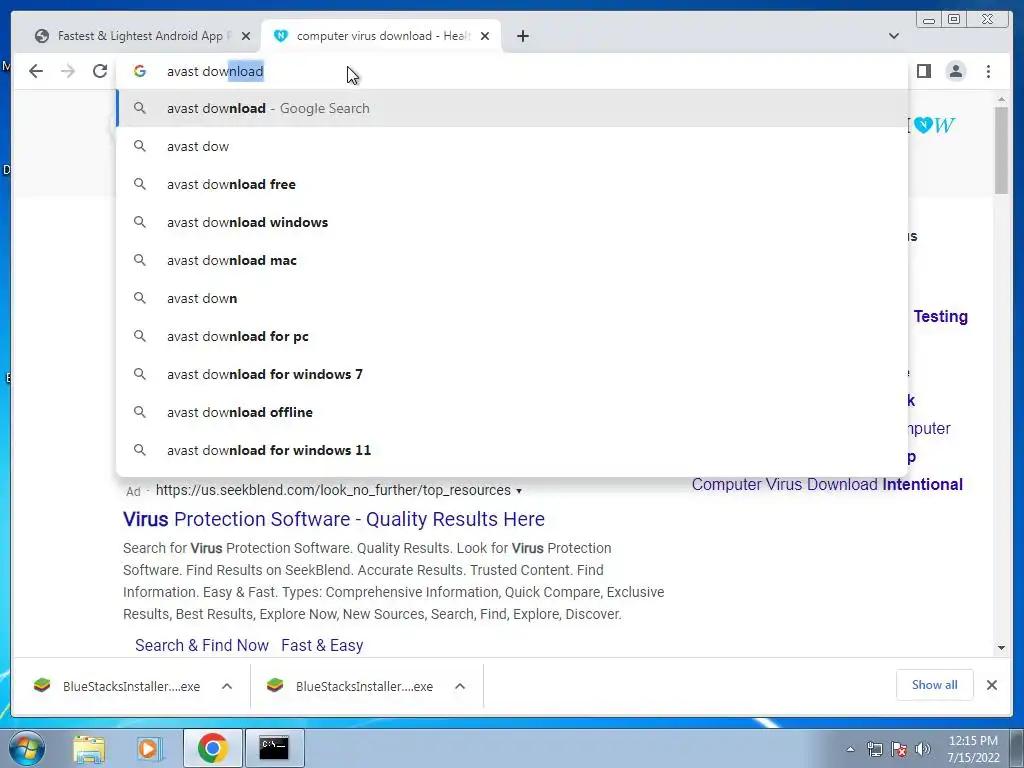Open the tab search chevron

coord(894,36)
